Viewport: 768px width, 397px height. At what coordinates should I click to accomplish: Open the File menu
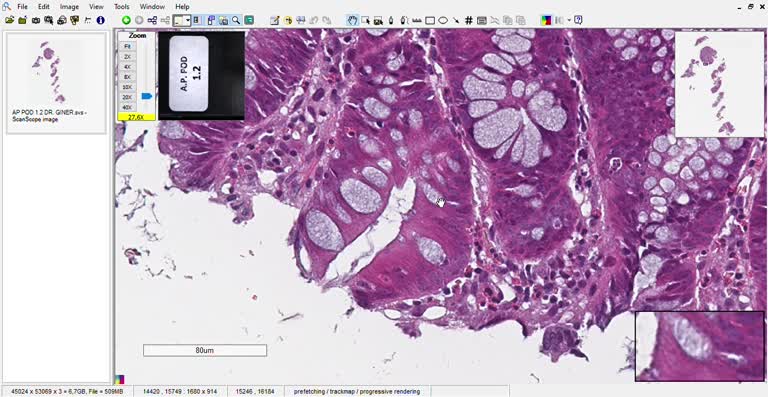tap(23, 7)
